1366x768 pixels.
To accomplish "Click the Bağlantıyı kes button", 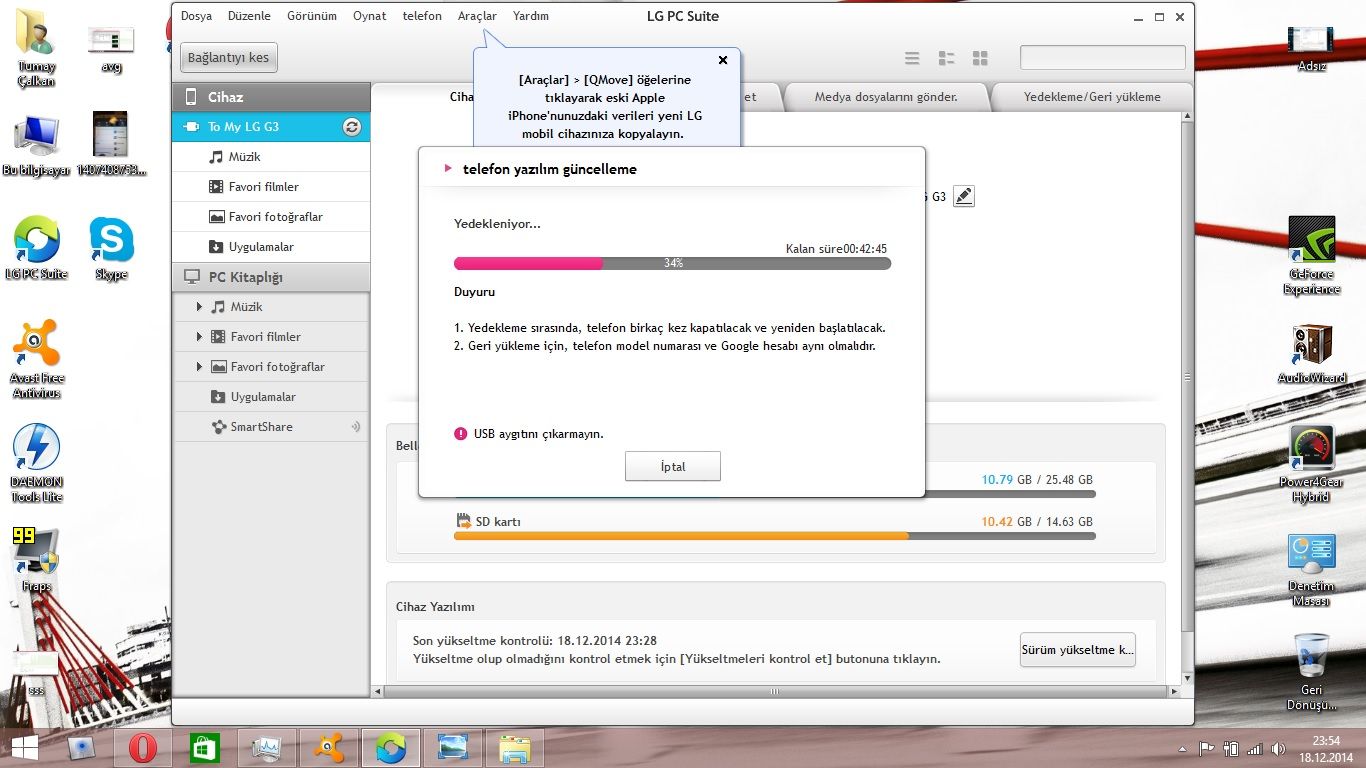I will 229,57.
